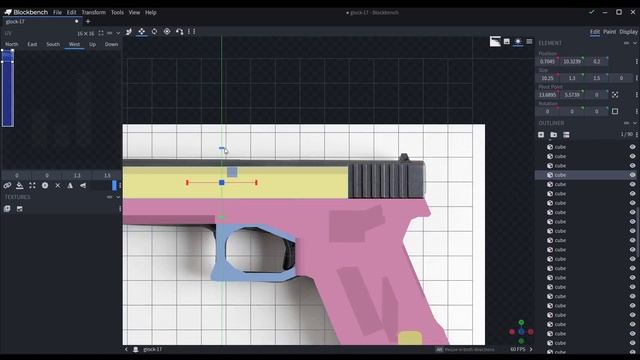Switch UV face to Down tab

tap(111, 44)
